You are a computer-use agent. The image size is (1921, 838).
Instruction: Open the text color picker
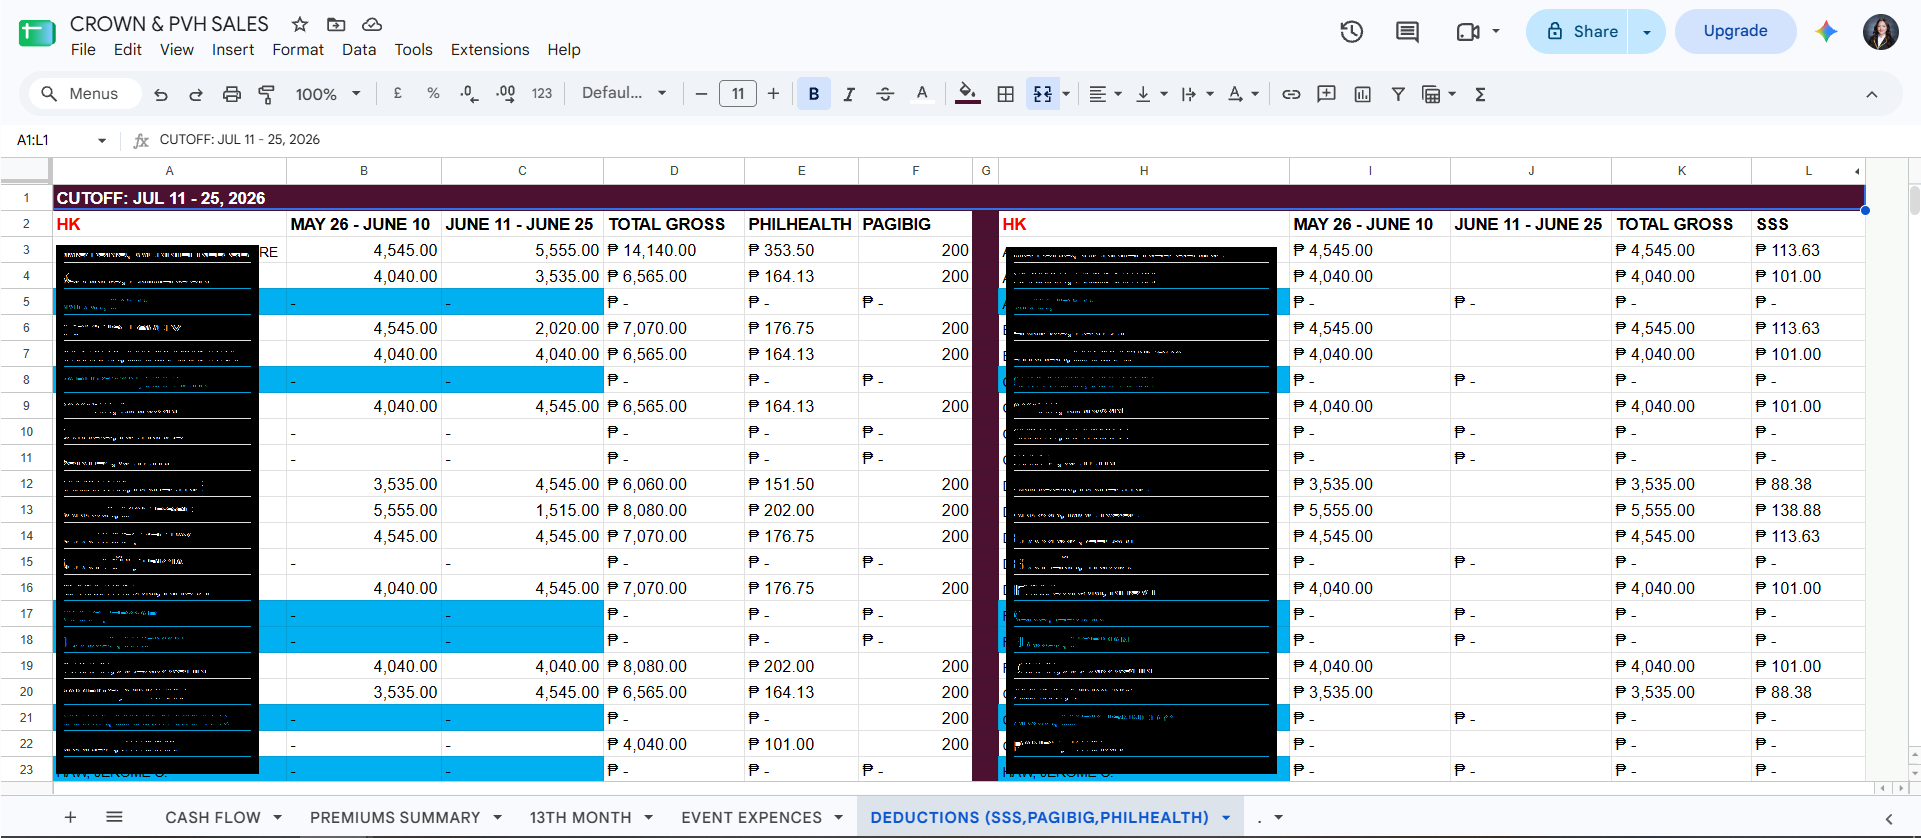[922, 94]
